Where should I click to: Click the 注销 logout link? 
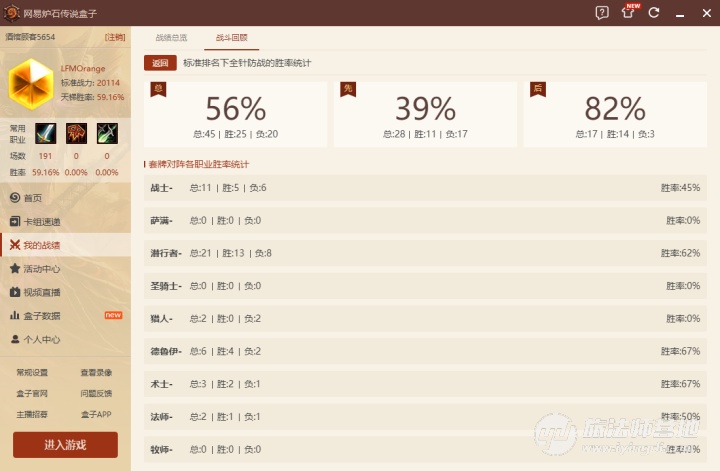point(115,37)
